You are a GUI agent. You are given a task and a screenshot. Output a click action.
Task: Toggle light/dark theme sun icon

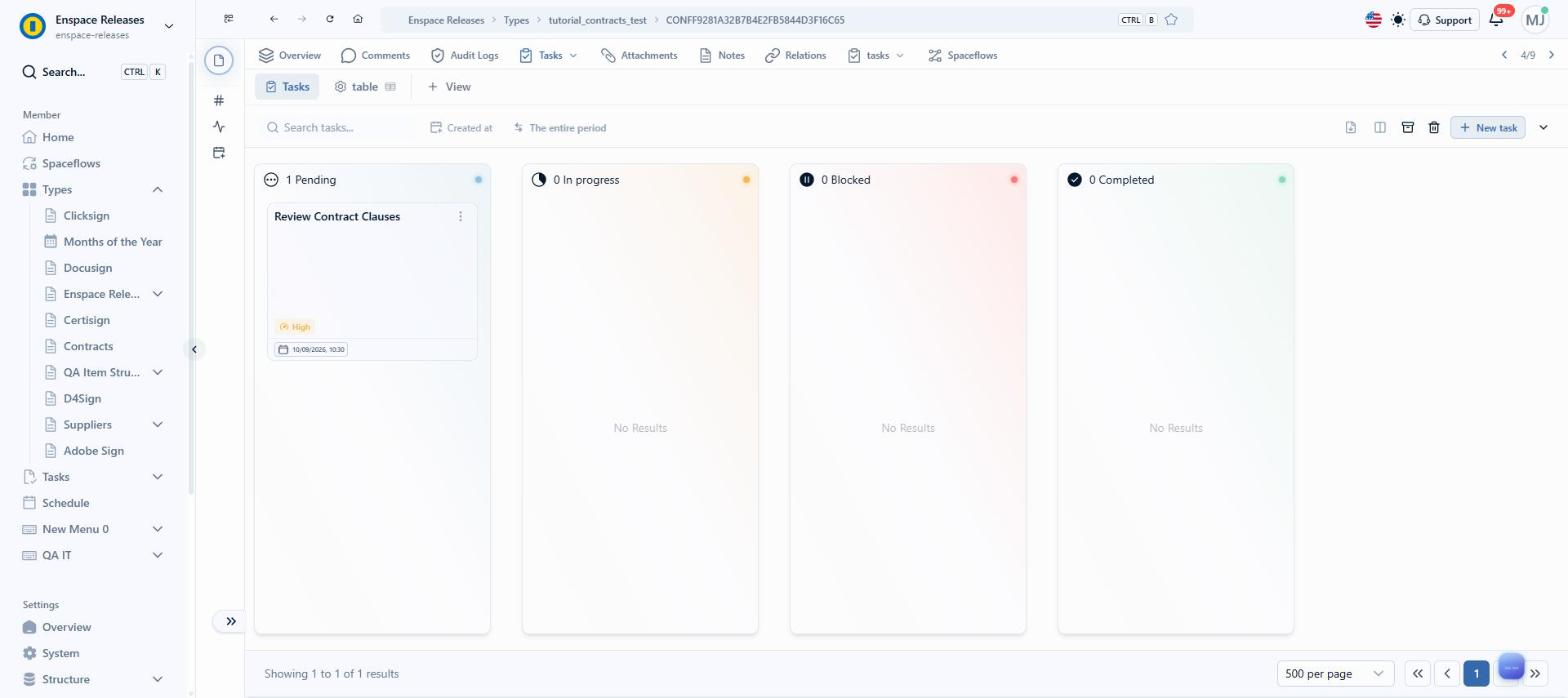[x=1397, y=19]
